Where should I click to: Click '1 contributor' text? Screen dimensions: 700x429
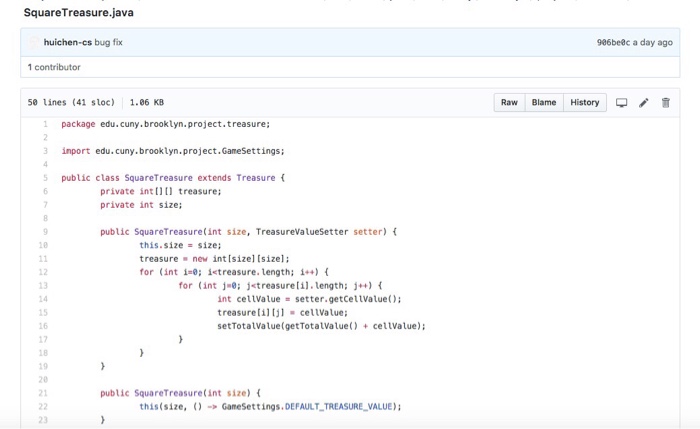(54, 67)
